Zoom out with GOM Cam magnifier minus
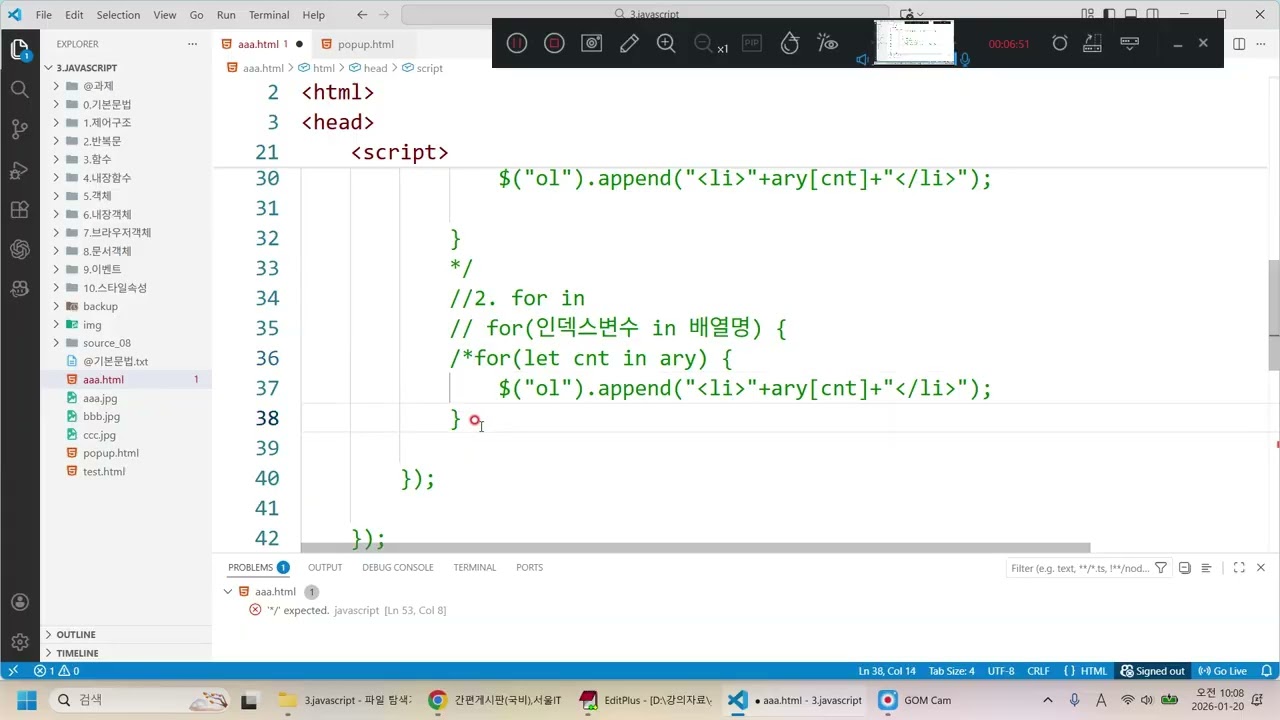This screenshot has width=1280, height=720. (703, 43)
